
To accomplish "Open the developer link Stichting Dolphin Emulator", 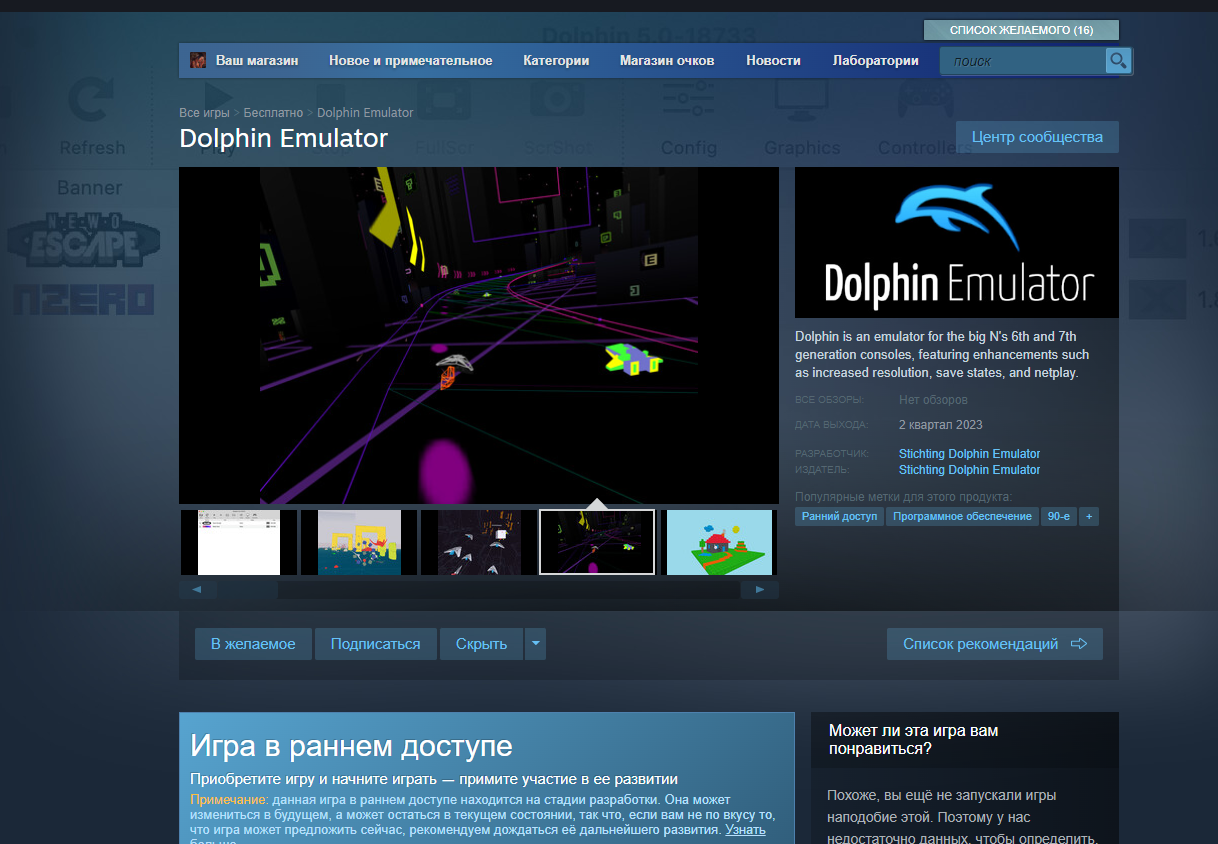I will coord(969,454).
